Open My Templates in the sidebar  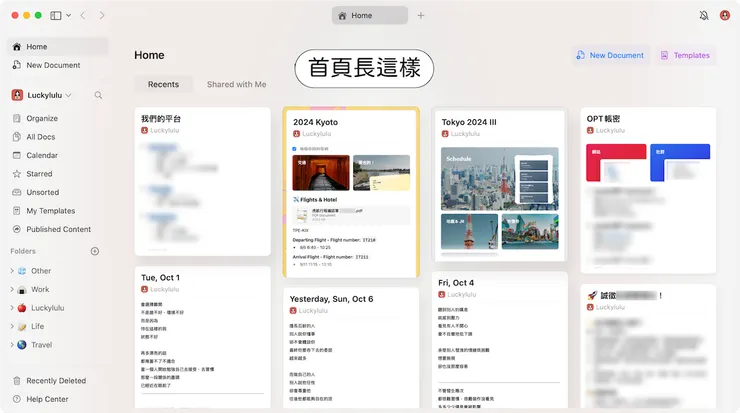(58, 211)
